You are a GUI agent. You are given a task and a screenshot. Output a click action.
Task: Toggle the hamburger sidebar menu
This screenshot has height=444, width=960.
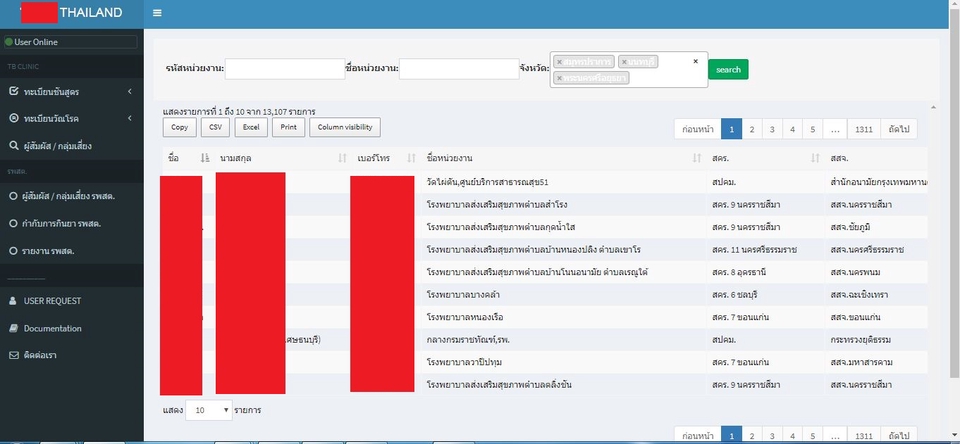pos(157,13)
